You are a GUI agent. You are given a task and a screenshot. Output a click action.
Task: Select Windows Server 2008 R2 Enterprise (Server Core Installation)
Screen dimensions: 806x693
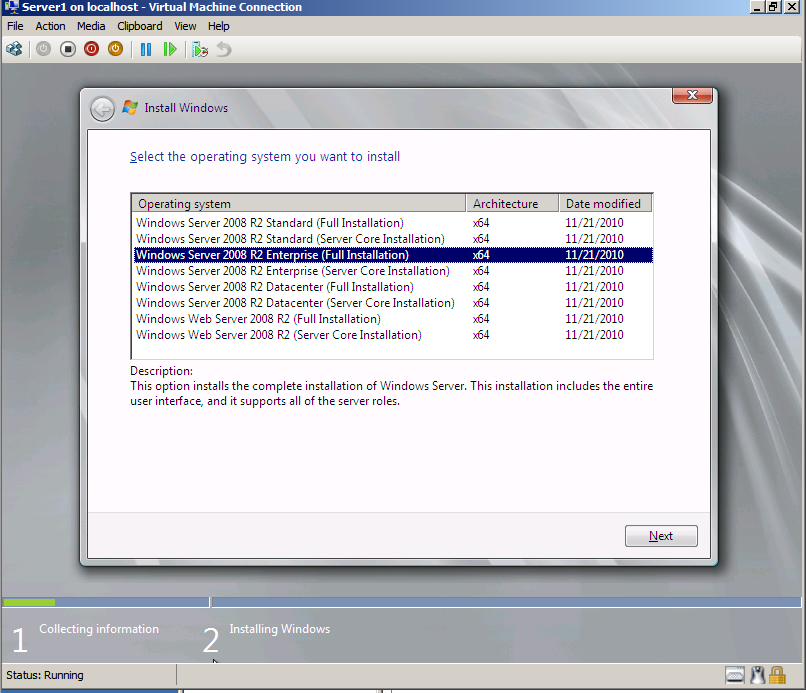pyautogui.click(x=393, y=270)
